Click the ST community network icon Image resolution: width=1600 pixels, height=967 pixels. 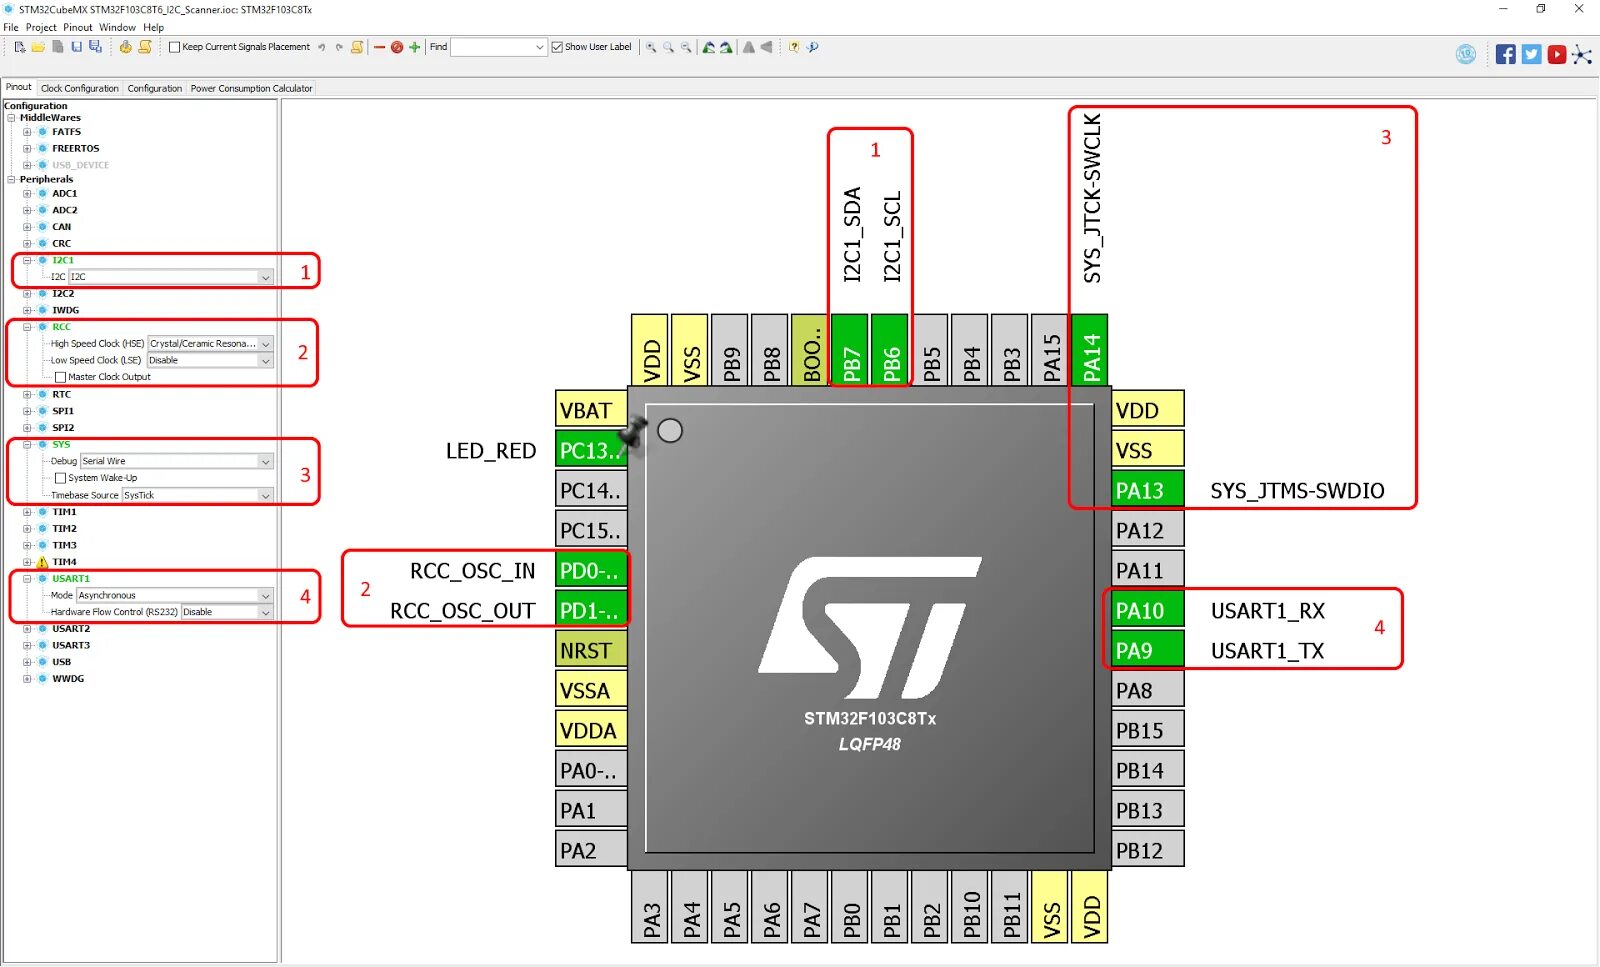tap(1582, 54)
